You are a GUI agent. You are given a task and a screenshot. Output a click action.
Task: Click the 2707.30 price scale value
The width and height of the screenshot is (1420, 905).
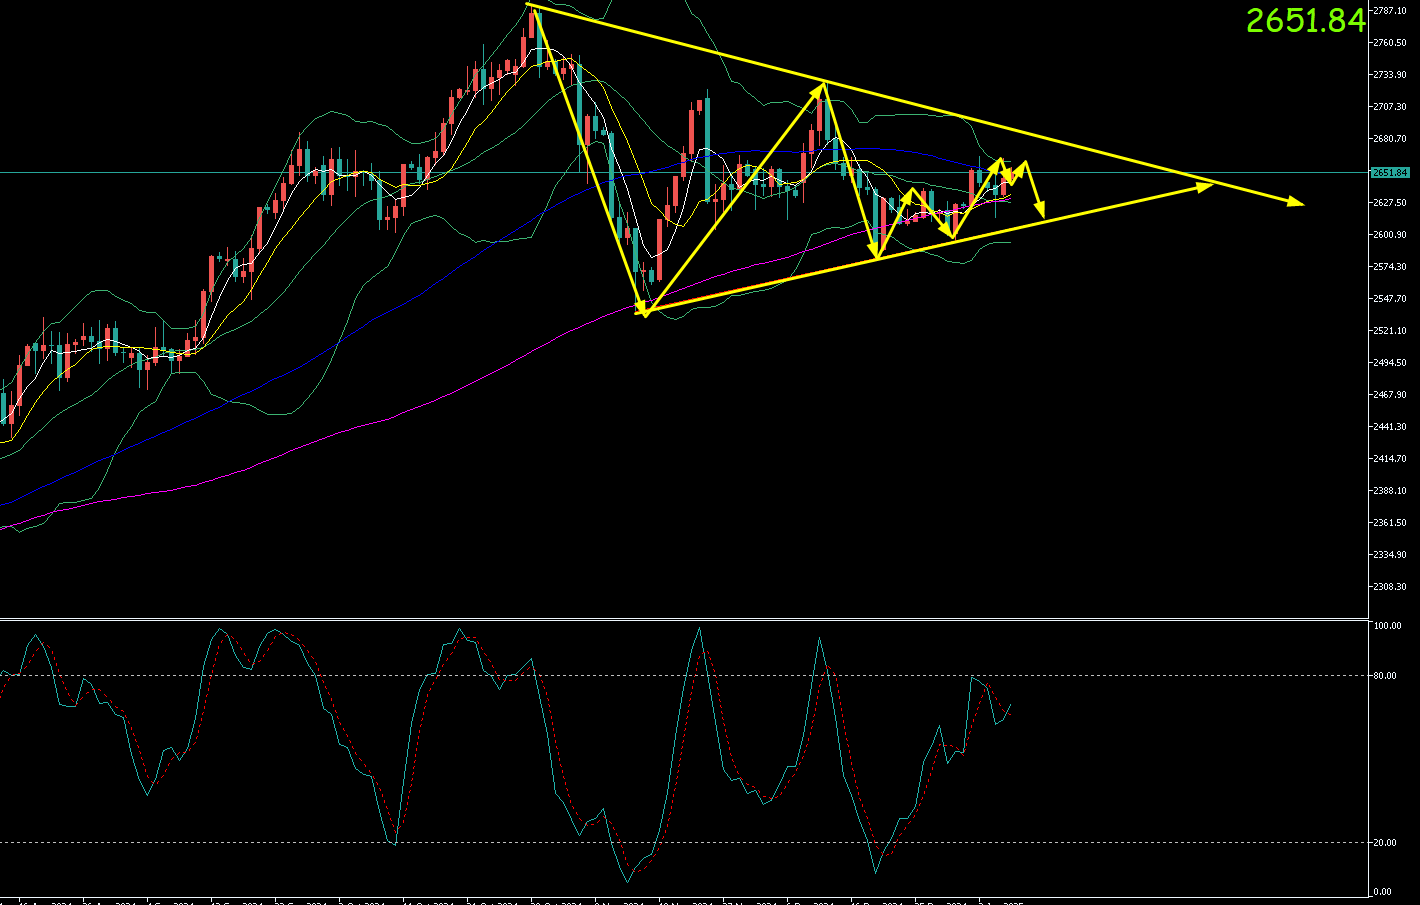(x=1390, y=107)
